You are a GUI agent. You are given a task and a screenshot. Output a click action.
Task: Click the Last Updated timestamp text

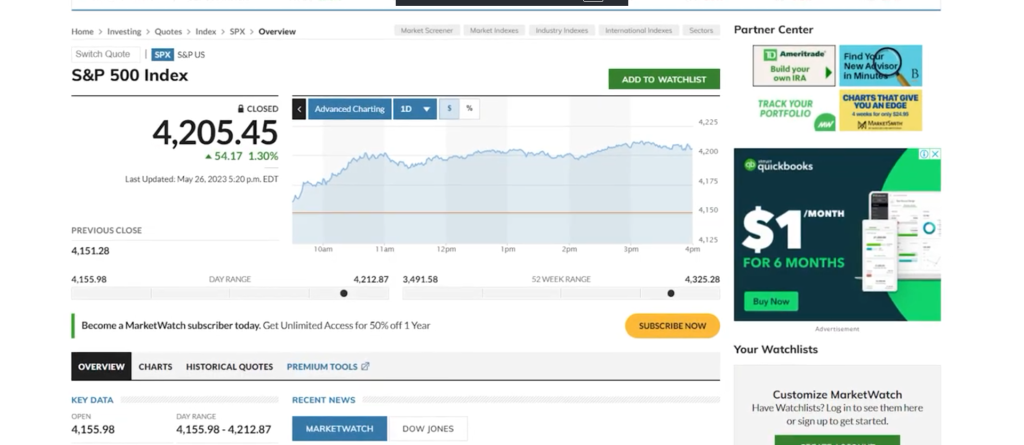(202, 179)
